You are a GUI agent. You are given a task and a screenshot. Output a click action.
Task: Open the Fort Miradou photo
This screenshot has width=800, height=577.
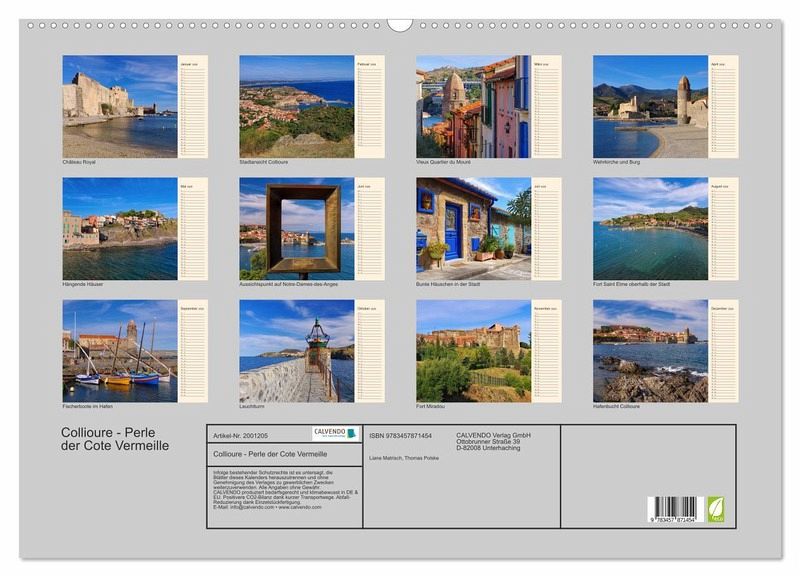[x=473, y=350]
